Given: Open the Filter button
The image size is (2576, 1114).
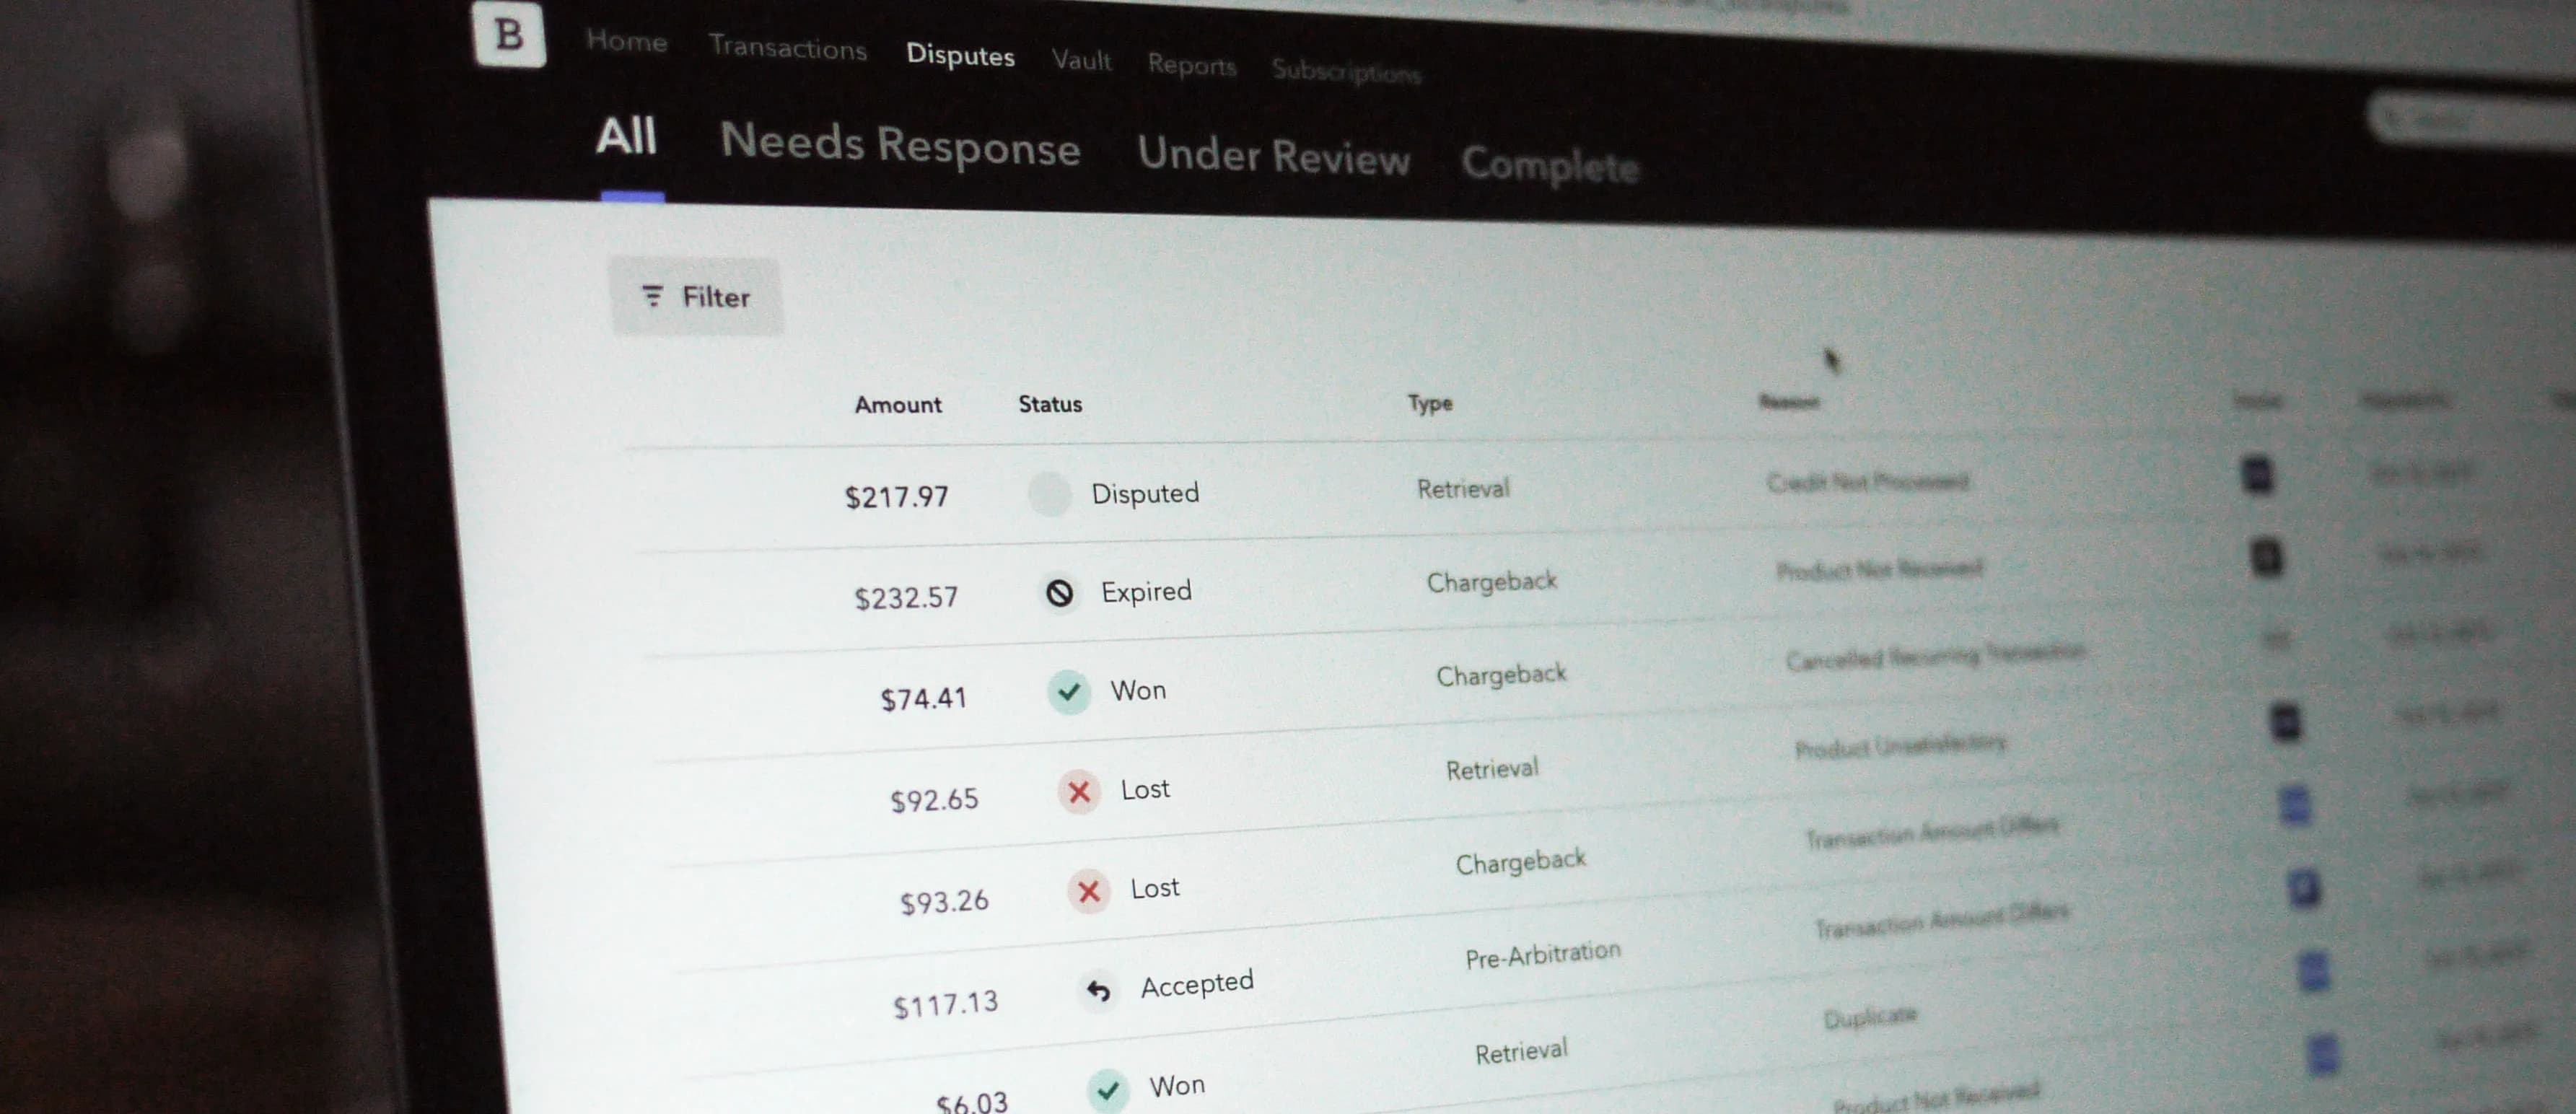Looking at the screenshot, I should [x=696, y=297].
